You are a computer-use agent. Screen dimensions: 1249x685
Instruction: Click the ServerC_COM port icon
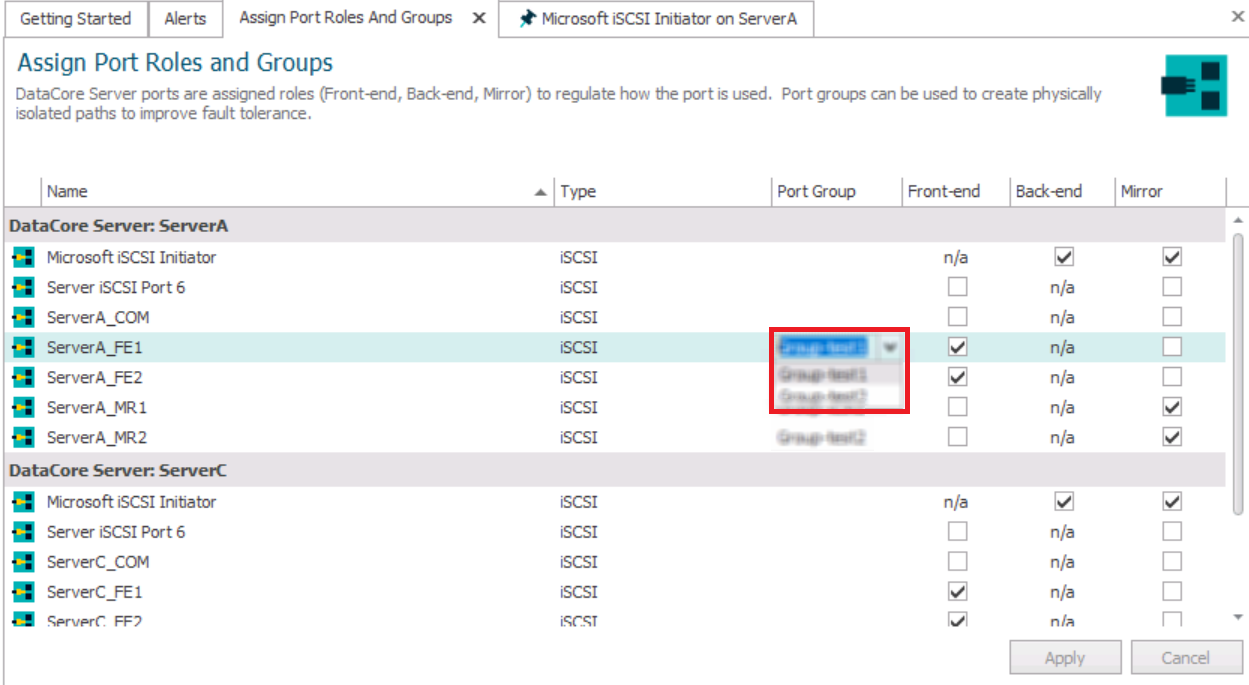(23, 562)
